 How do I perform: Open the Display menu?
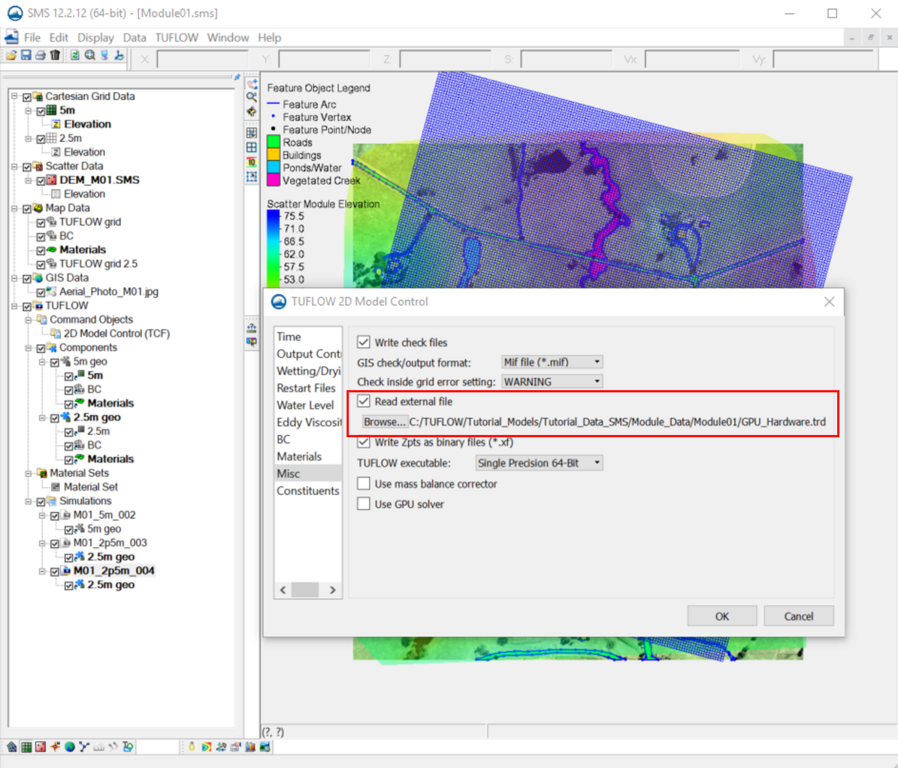(x=95, y=38)
